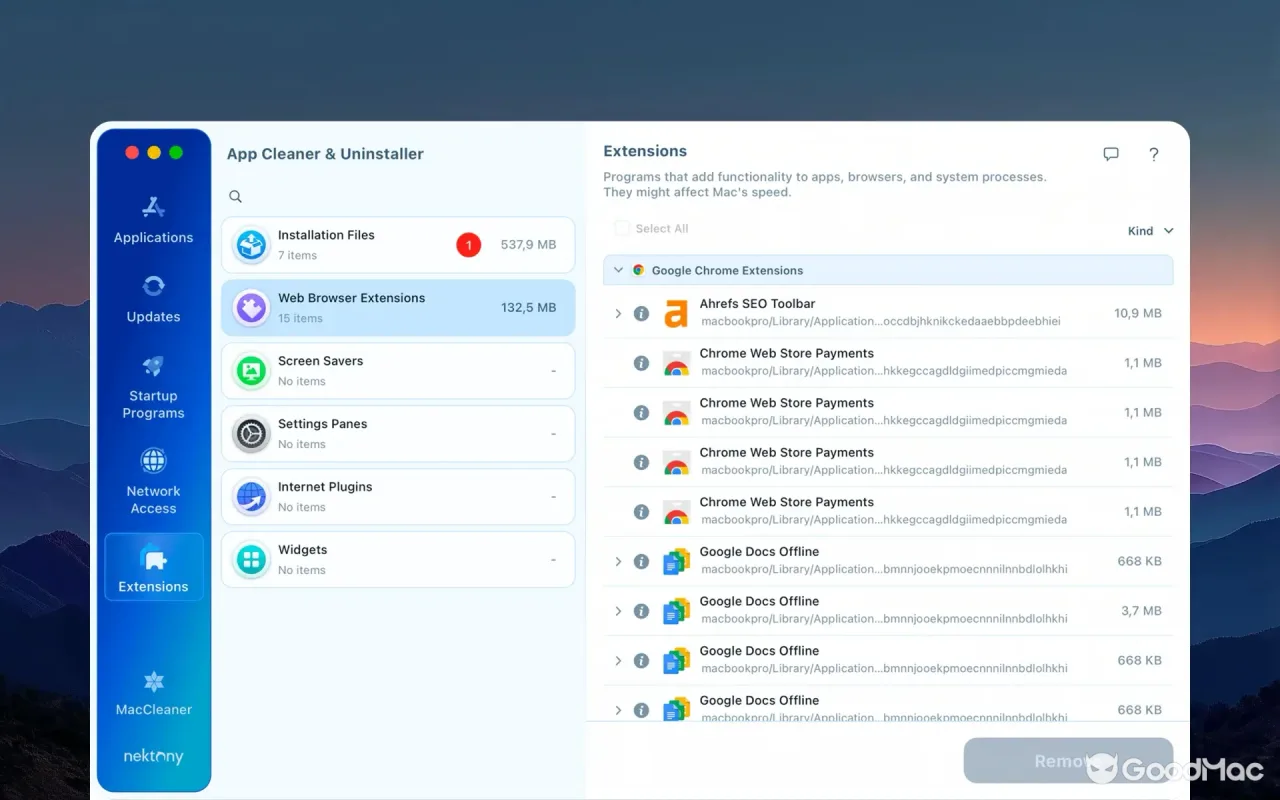Click the nektony logo

coord(153,757)
